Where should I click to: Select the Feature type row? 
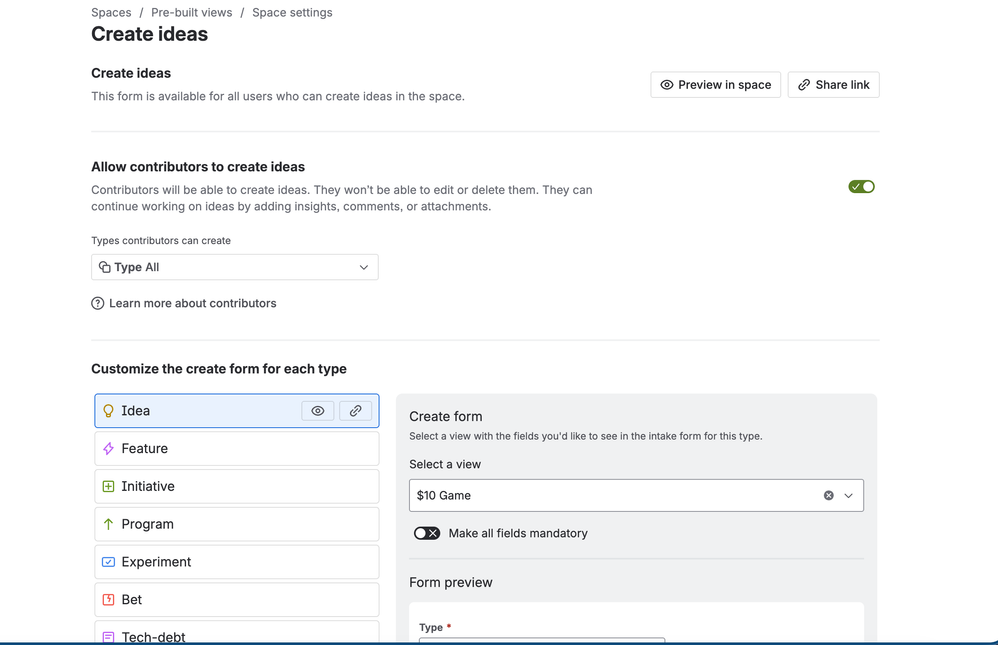pos(237,449)
